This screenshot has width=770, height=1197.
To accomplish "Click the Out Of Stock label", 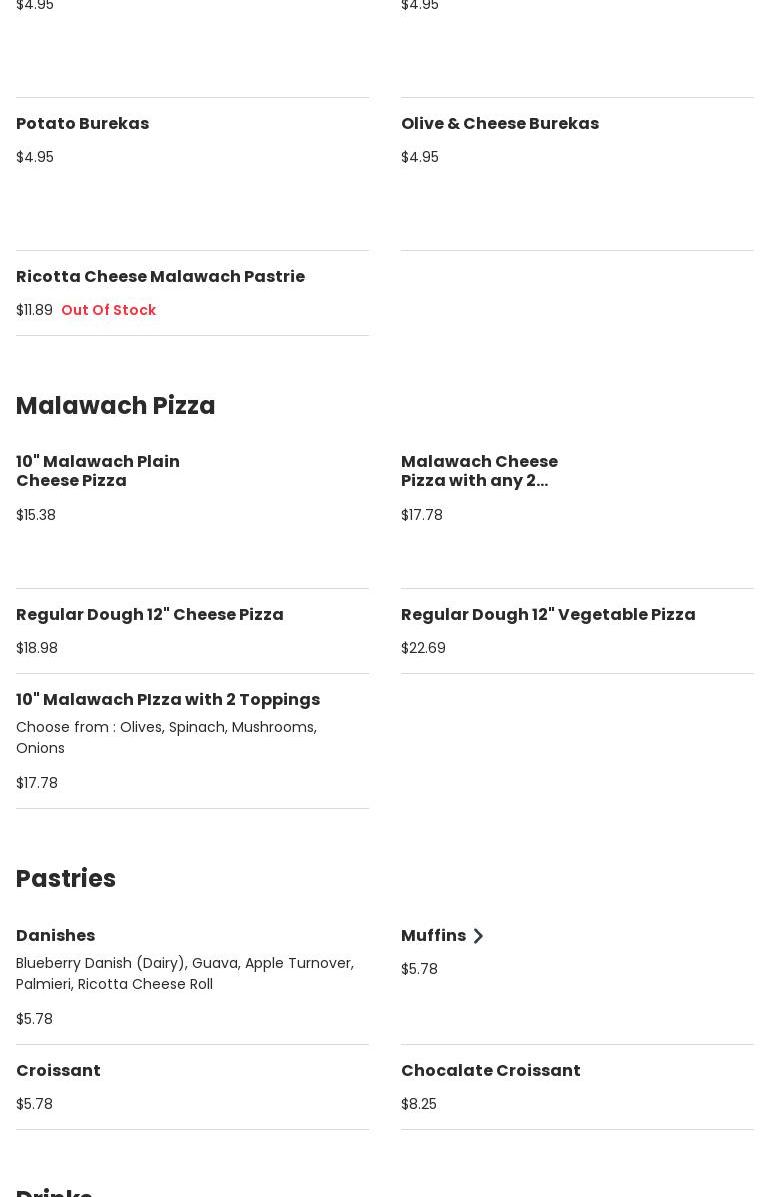I will [x=108, y=310].
